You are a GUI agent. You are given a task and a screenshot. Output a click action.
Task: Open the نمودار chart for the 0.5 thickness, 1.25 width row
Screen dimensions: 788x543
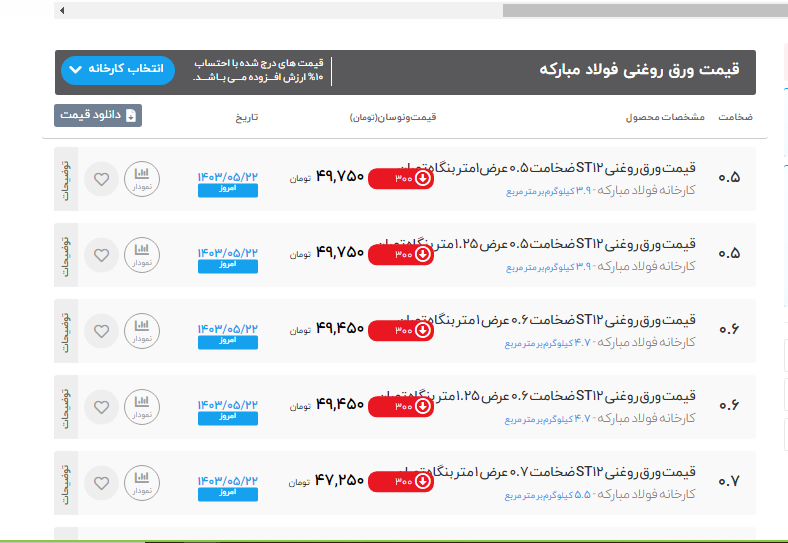tap(142, 255)
